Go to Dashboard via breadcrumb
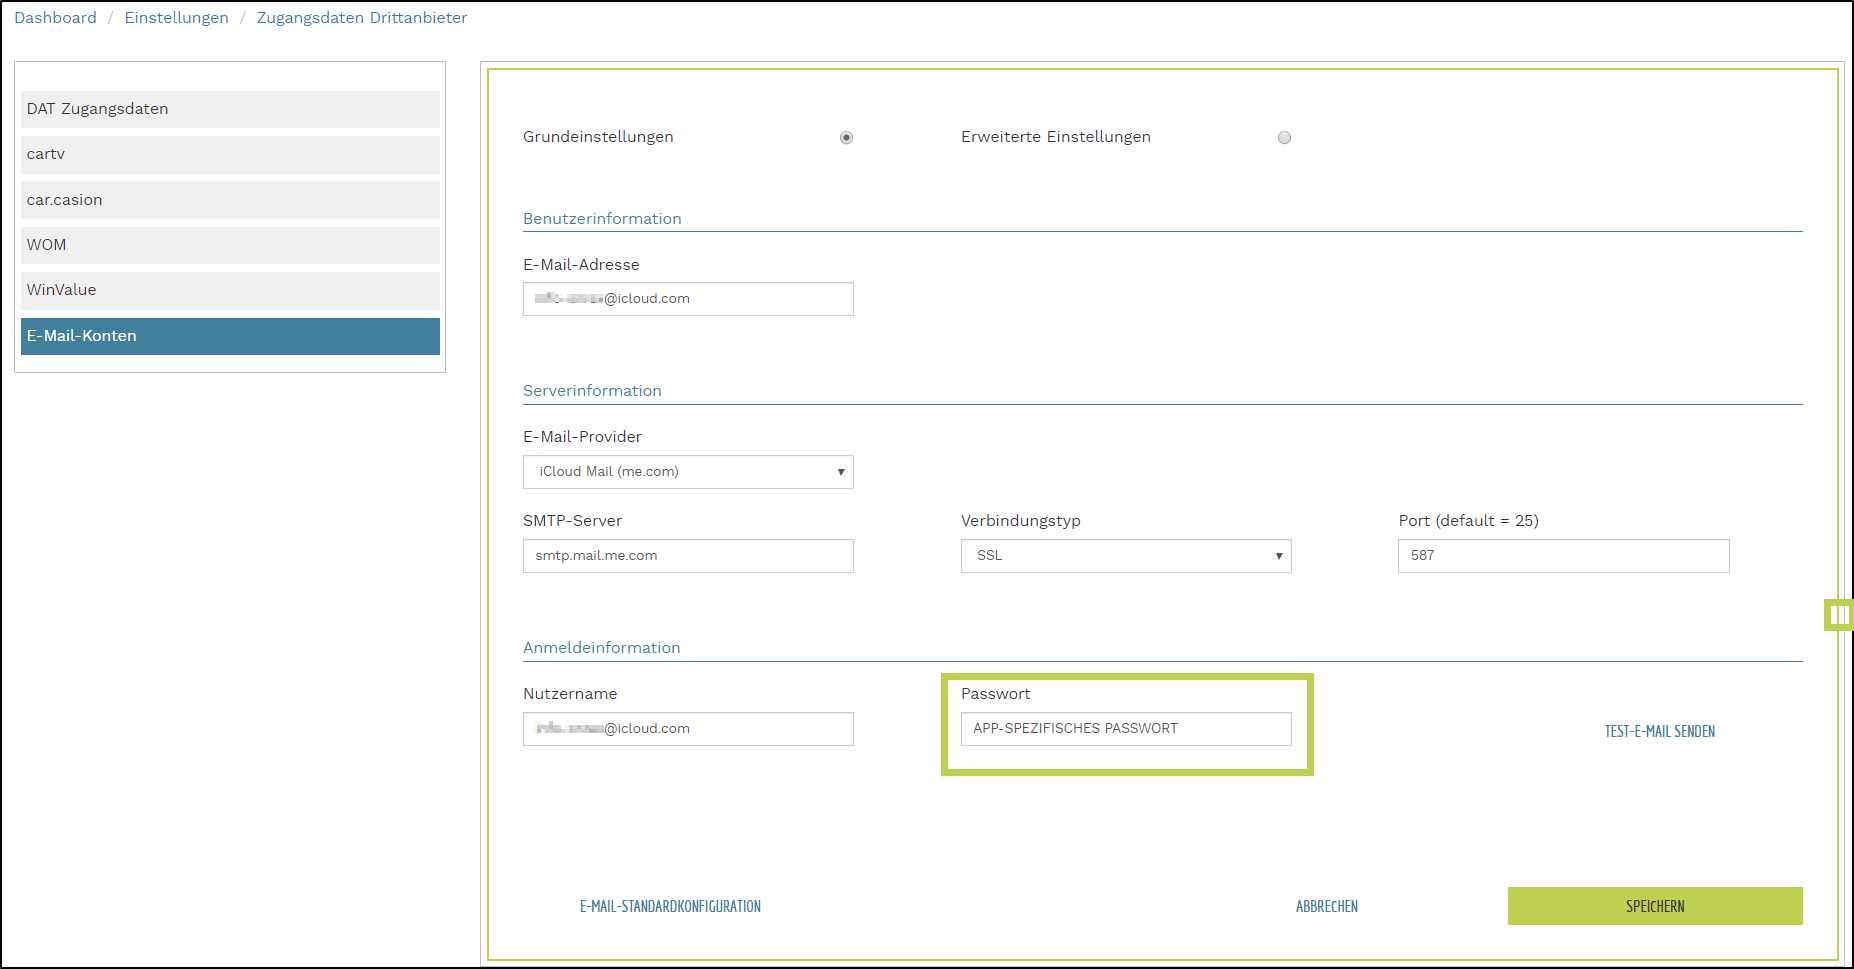This screenshot has height=969, width=1854. tap(55, 18)
